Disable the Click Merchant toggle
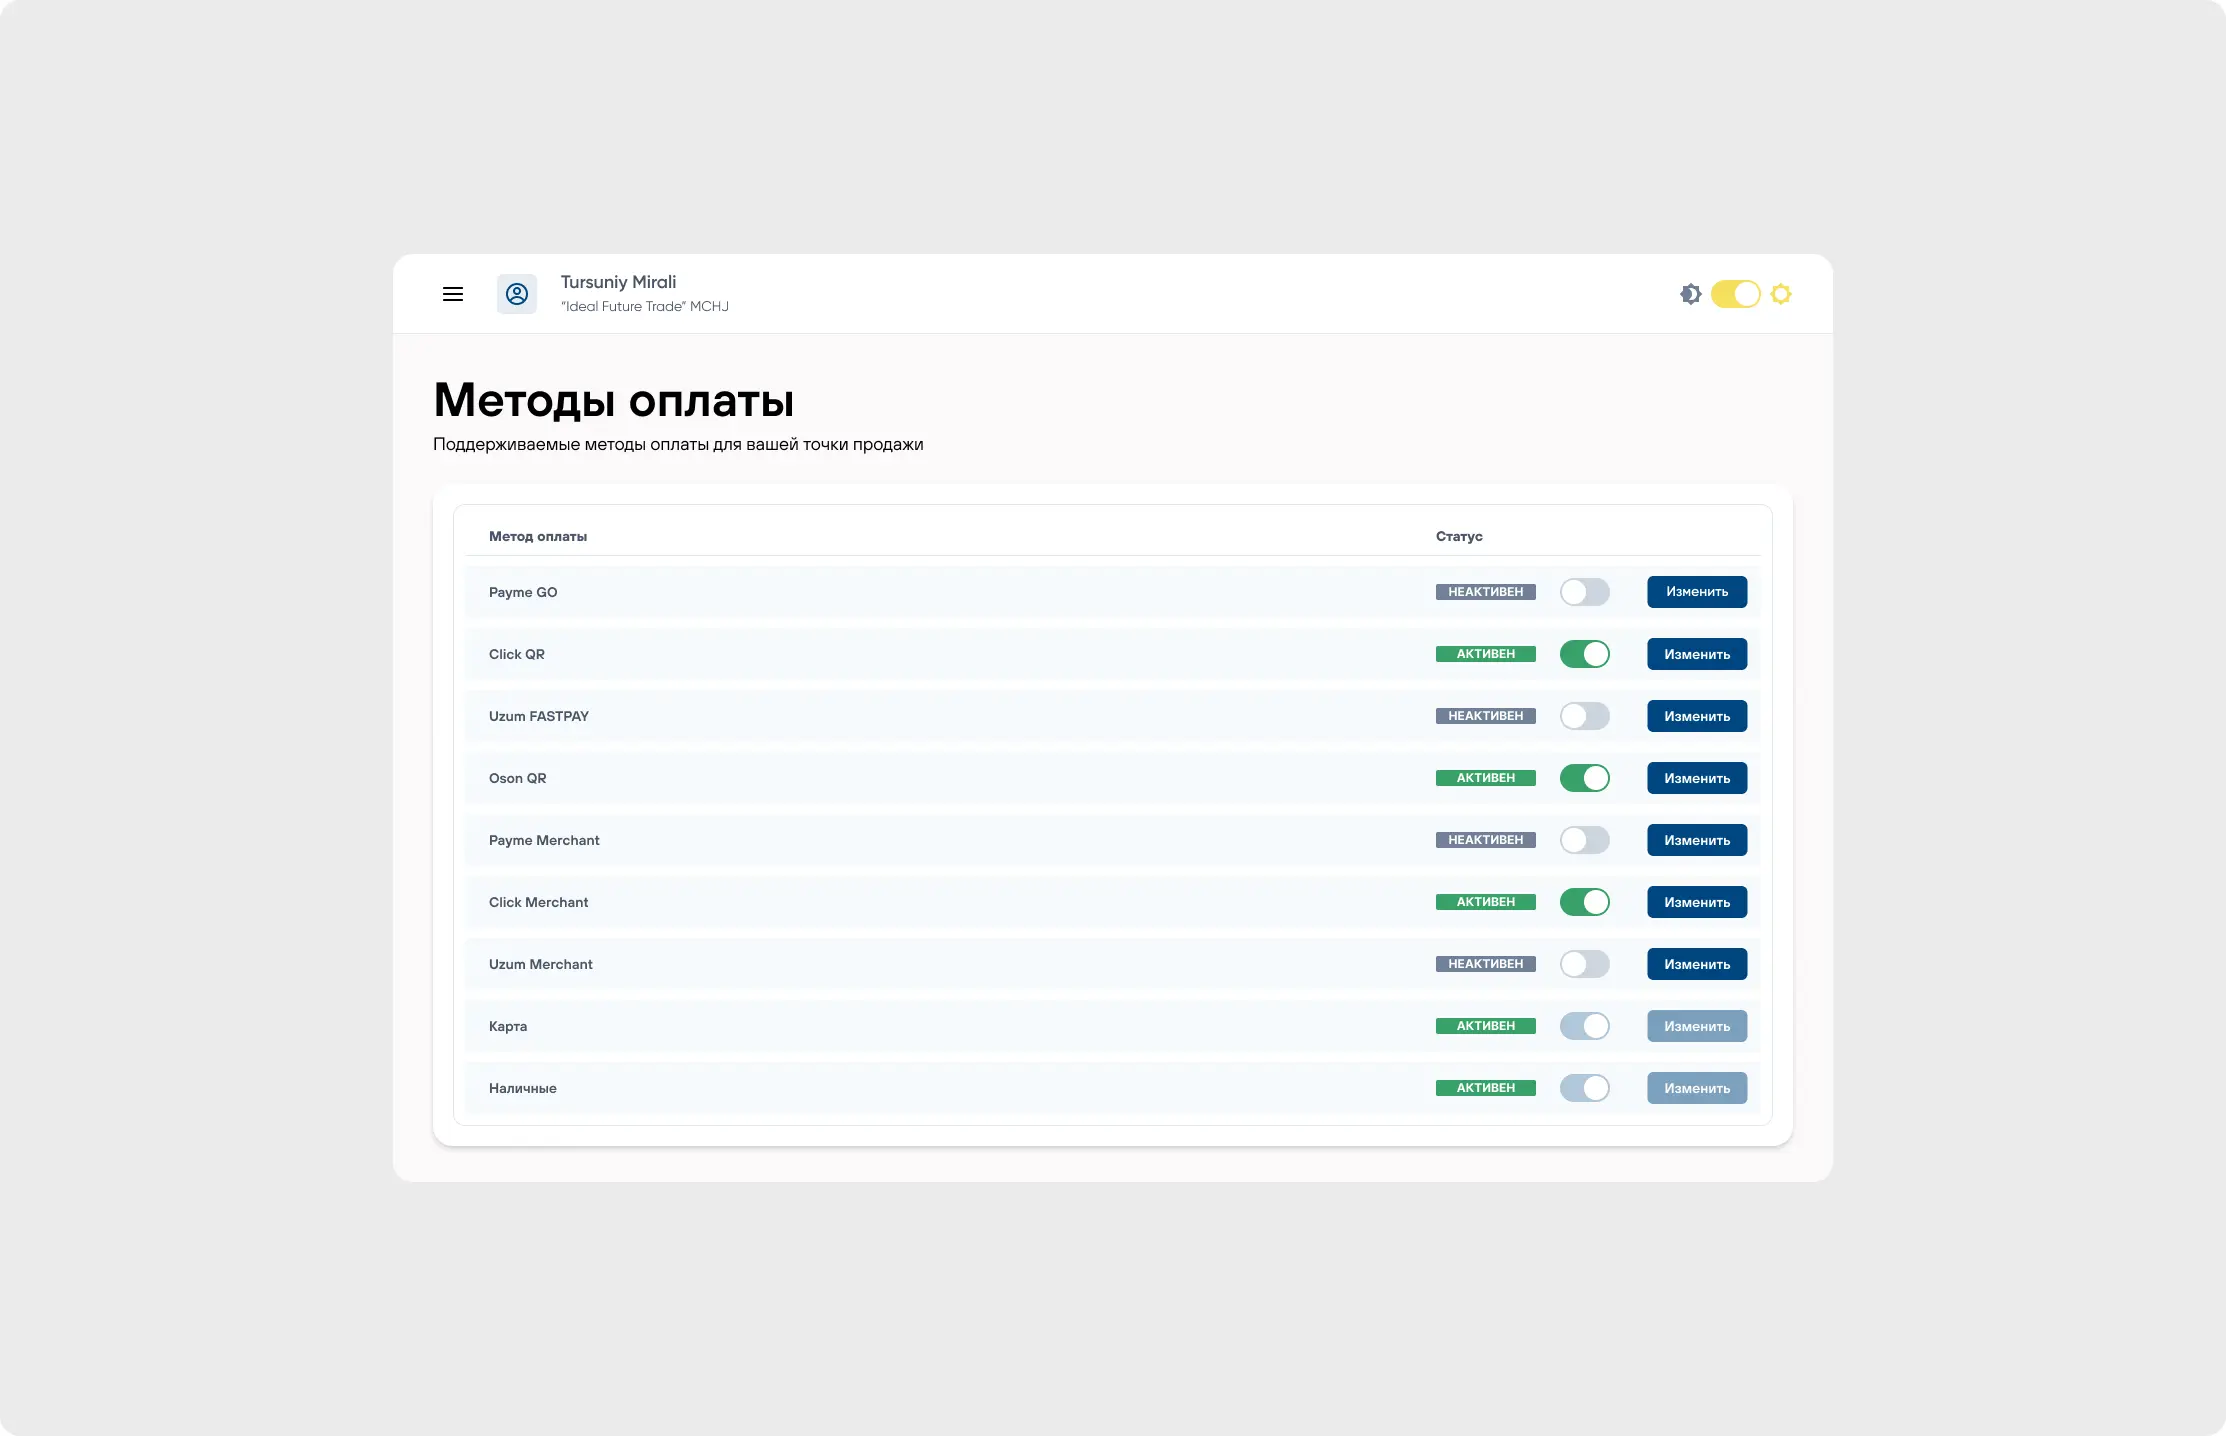Screen dimensions: 2226x1436 [1585, 902]
